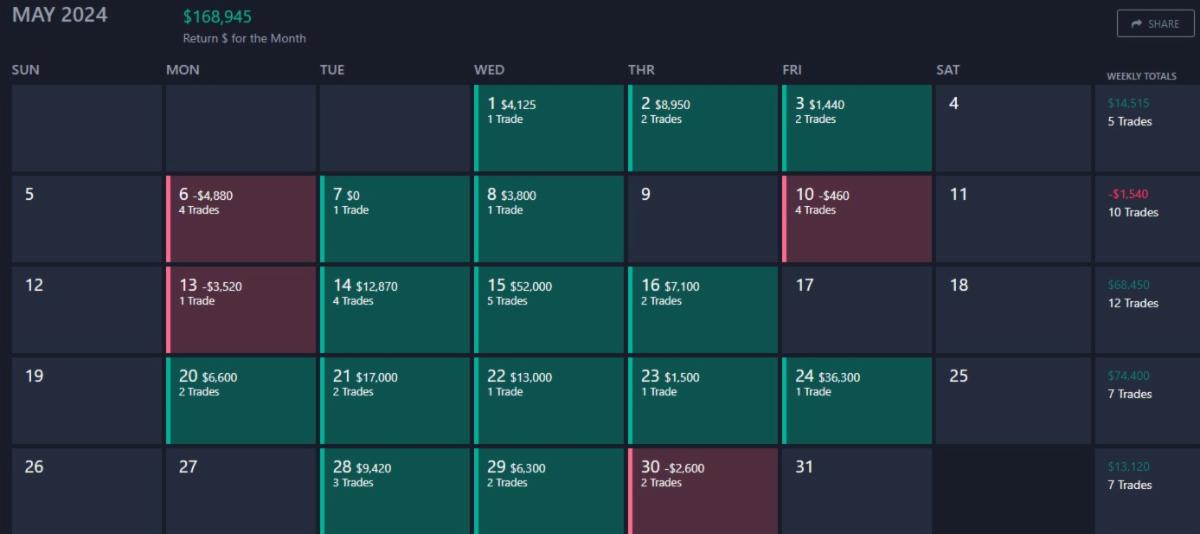The image size is (1200, 534).
Task: Select May 7 cell showing $0
Action: (x=395, y=218)
